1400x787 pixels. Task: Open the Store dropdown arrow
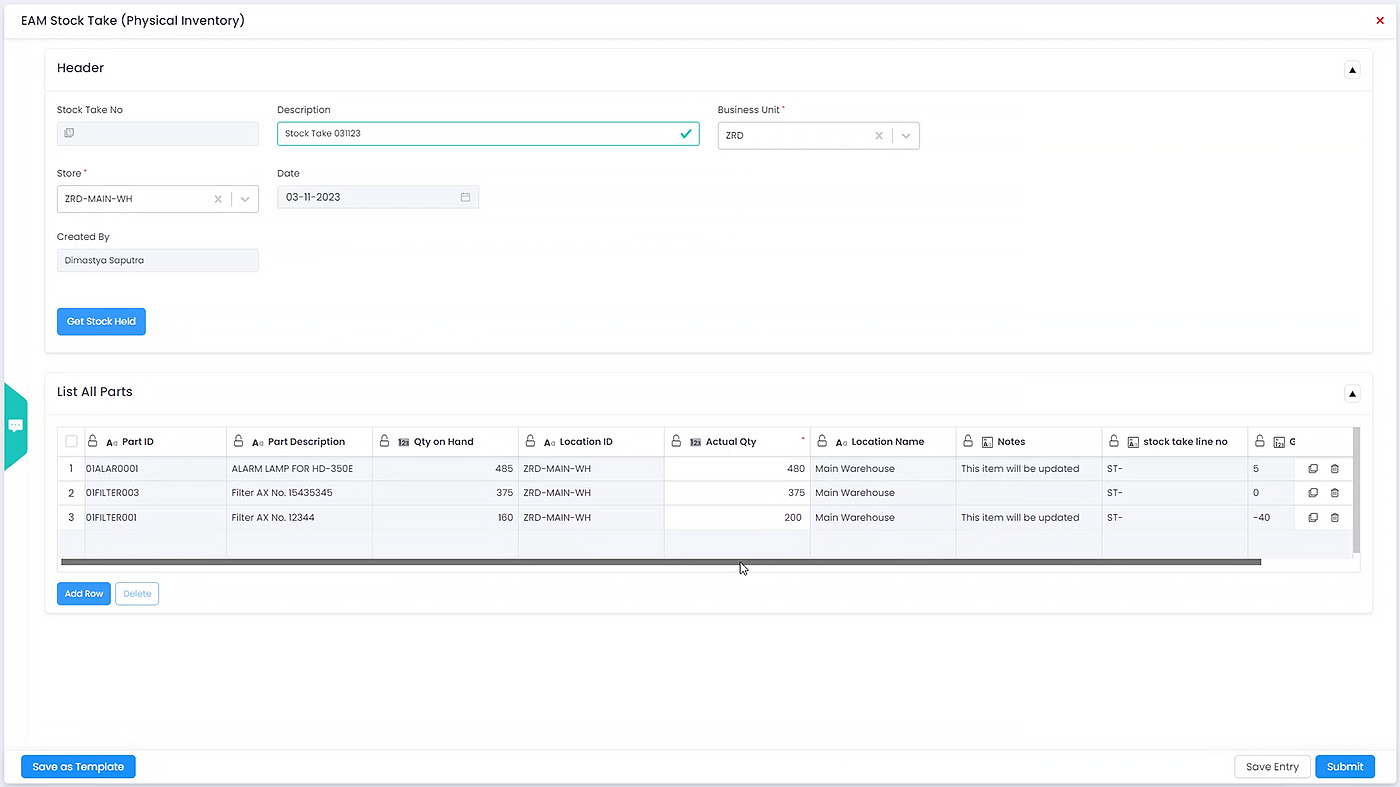[245, 199]
